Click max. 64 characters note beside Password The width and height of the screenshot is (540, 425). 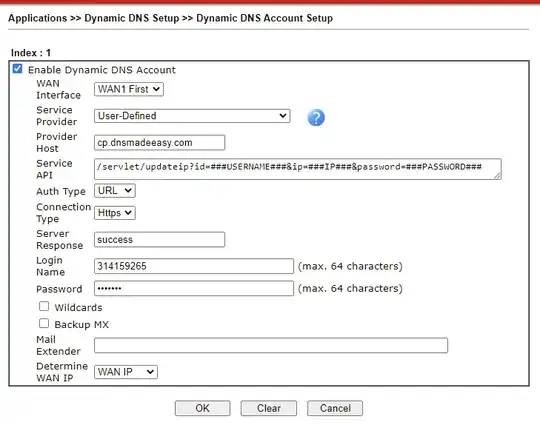[x=350, y=288]
